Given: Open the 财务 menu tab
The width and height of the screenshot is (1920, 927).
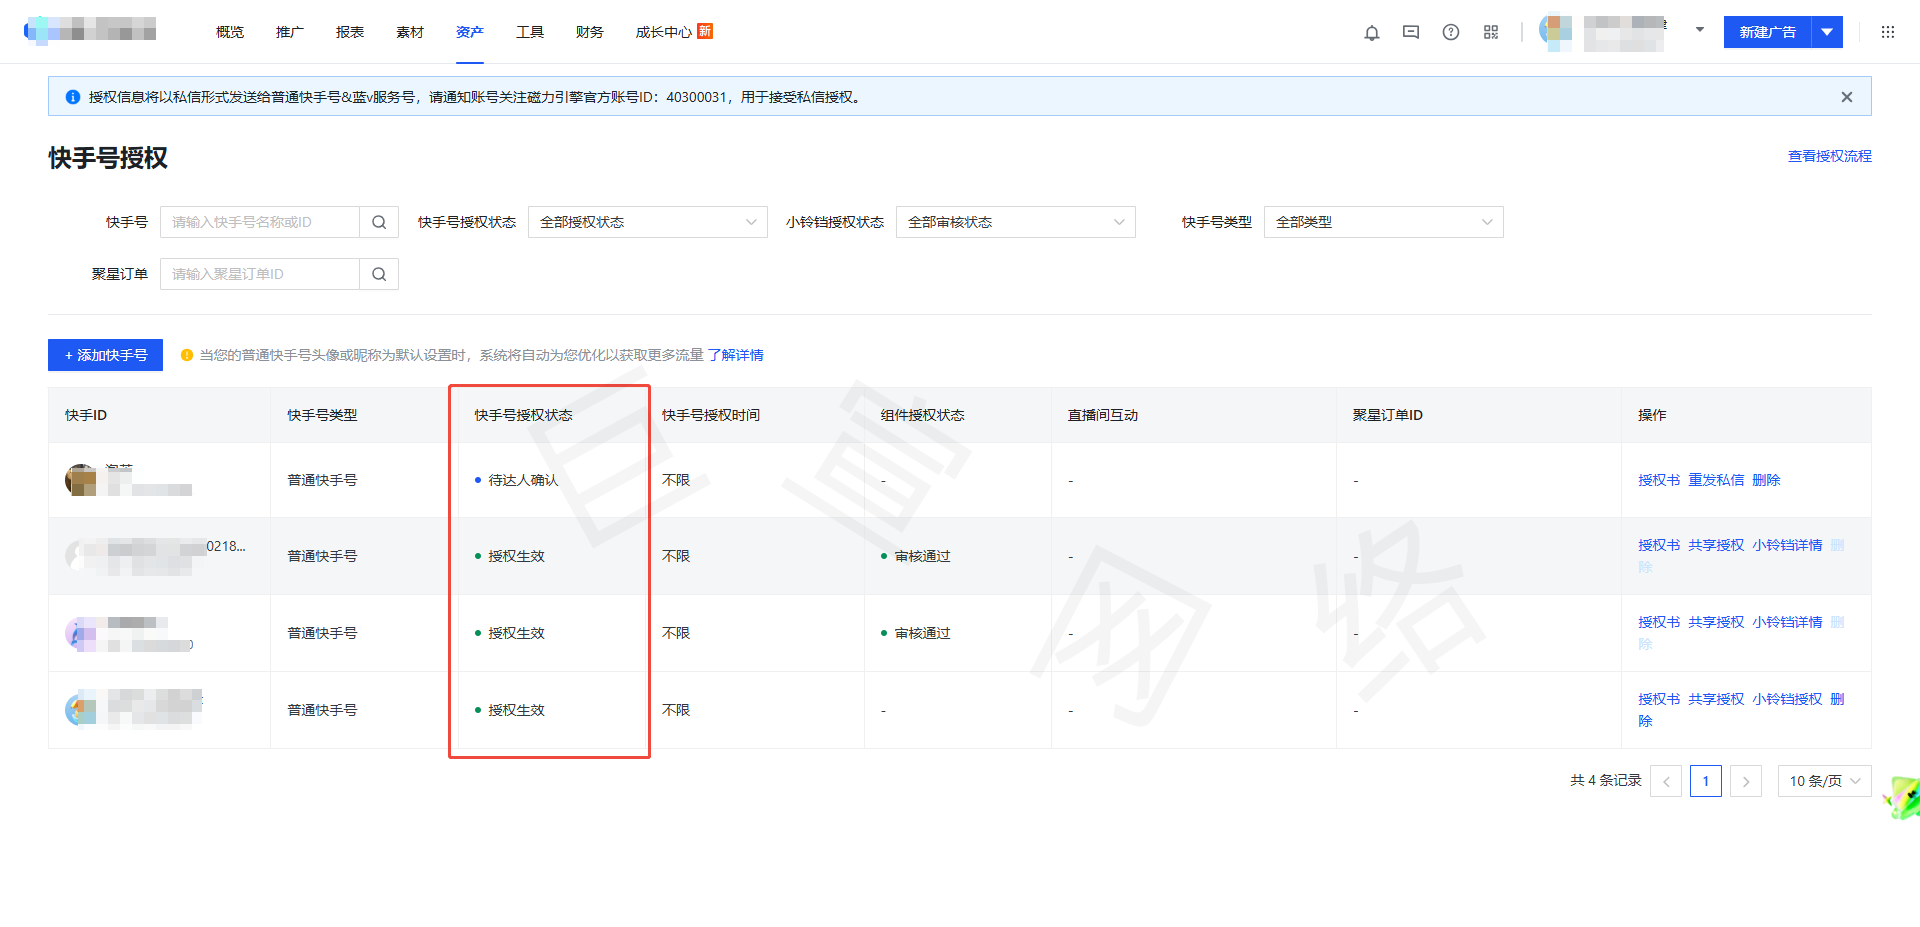Looking at the screenshot, I should pyautogui.click(x=590, y=32).
